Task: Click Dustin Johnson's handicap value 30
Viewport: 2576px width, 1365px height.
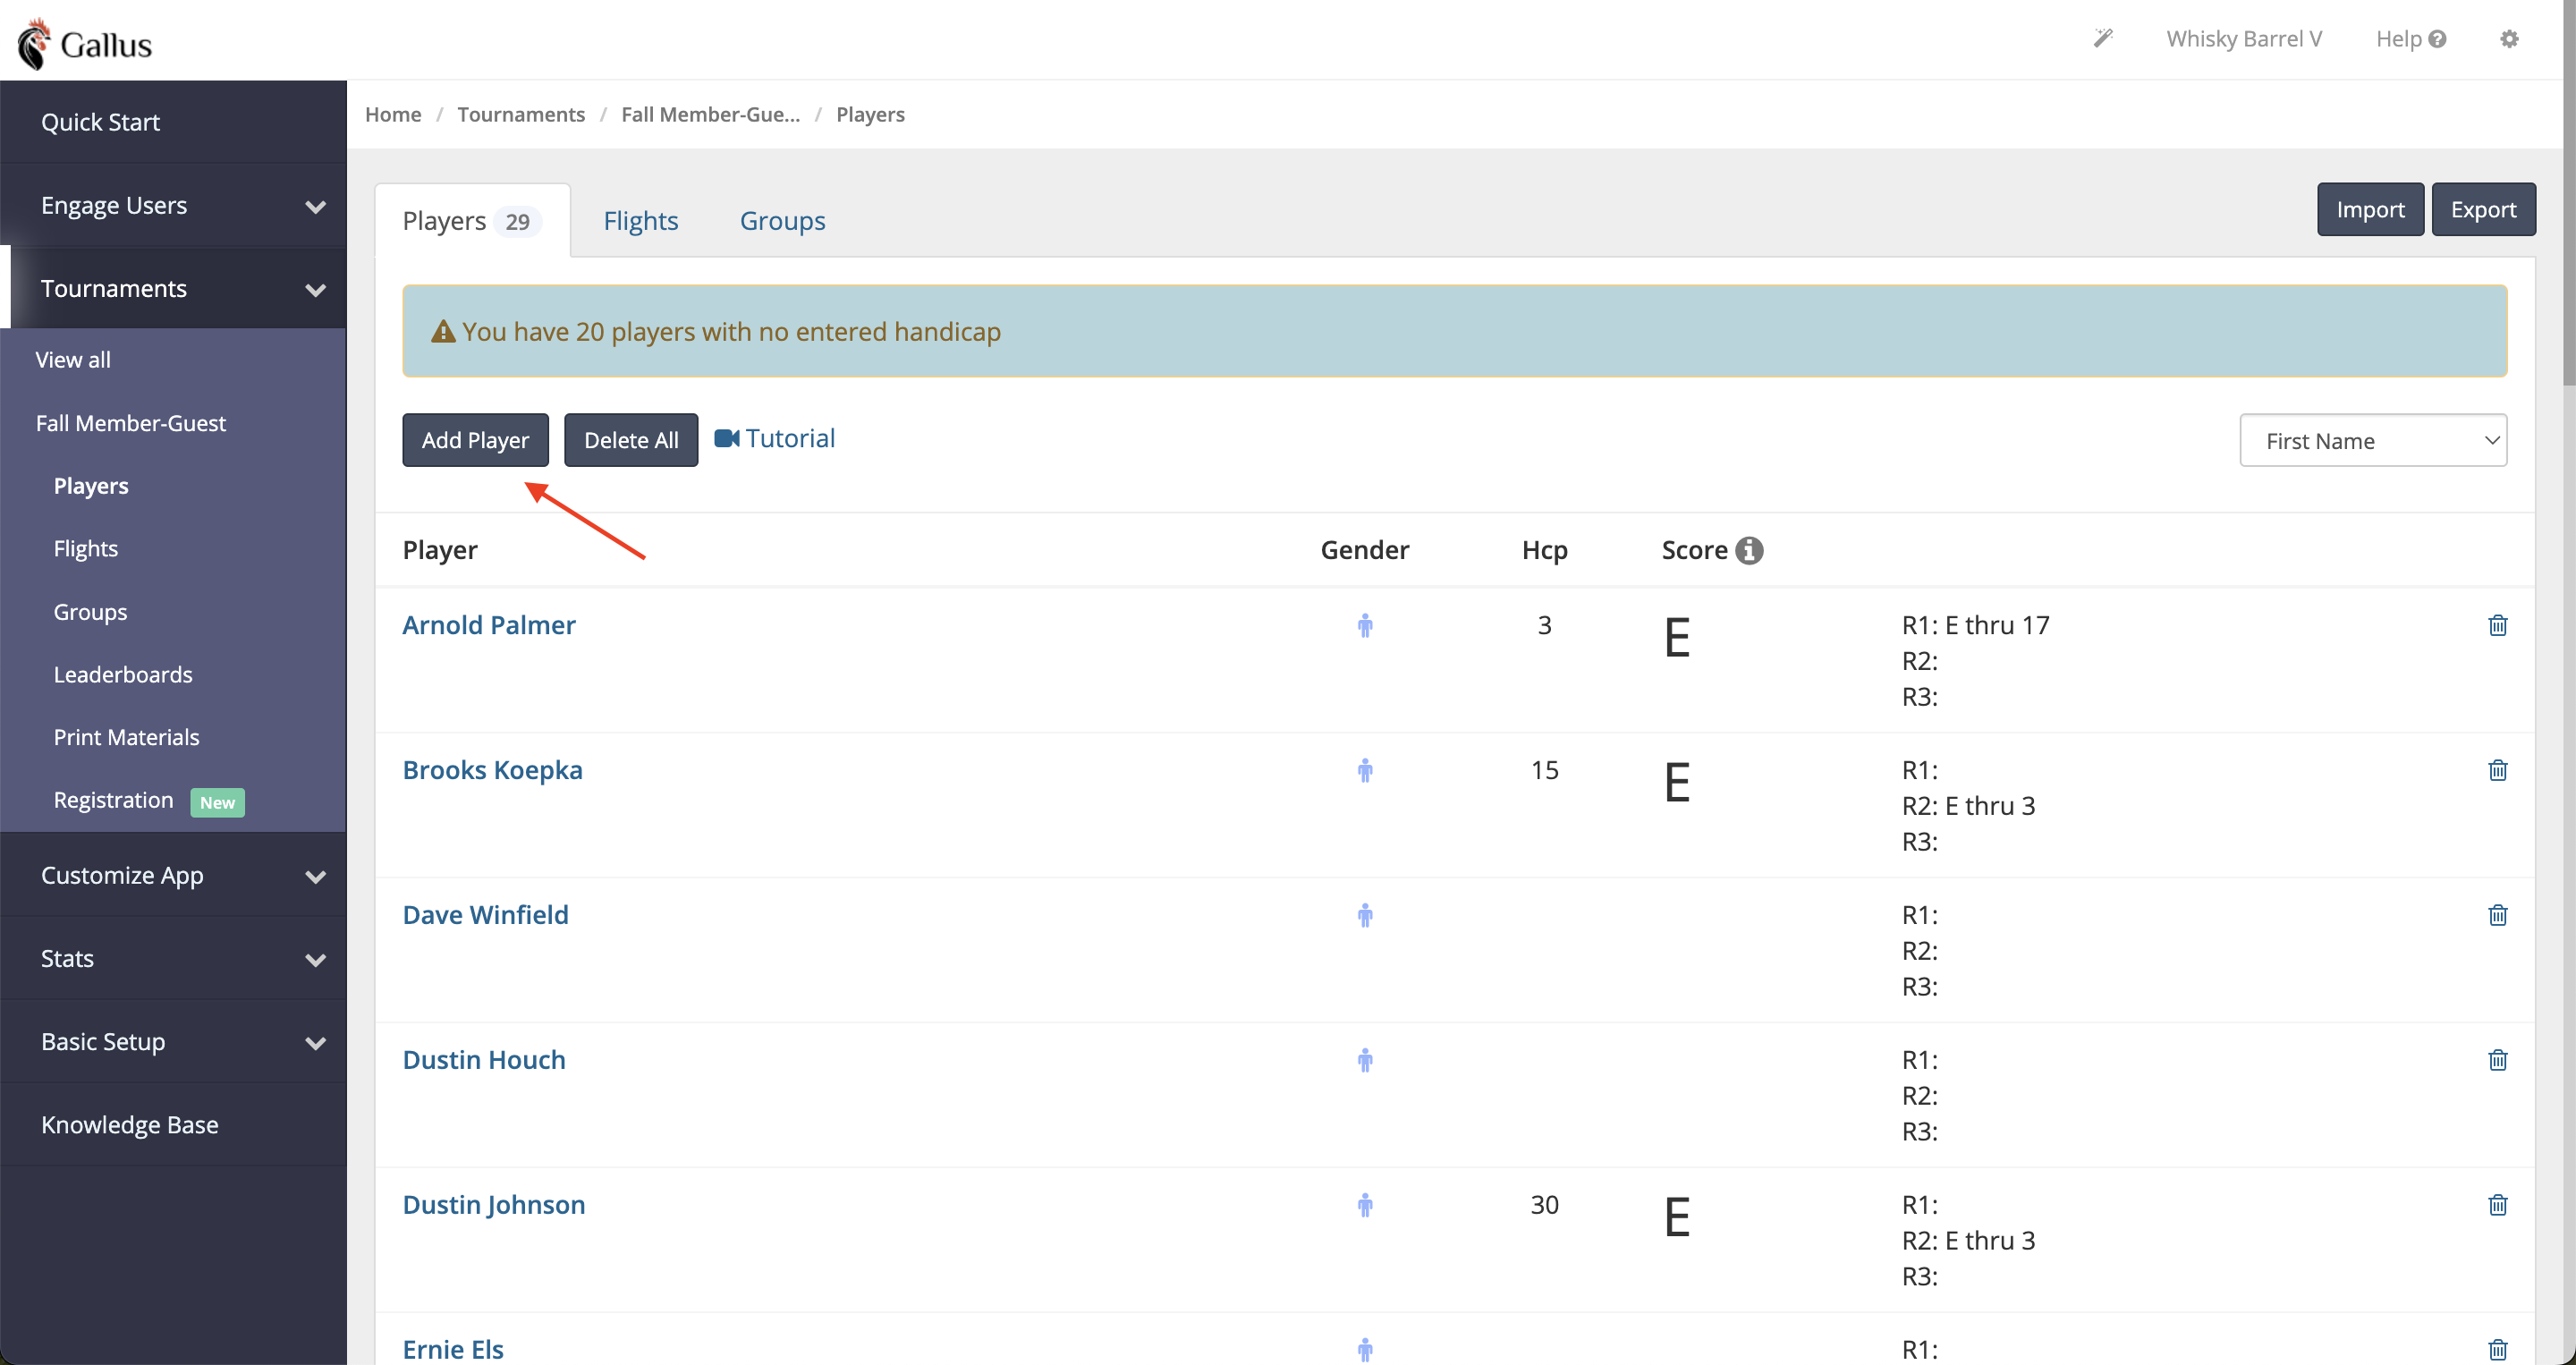Action: (x=1544, y=1205)
